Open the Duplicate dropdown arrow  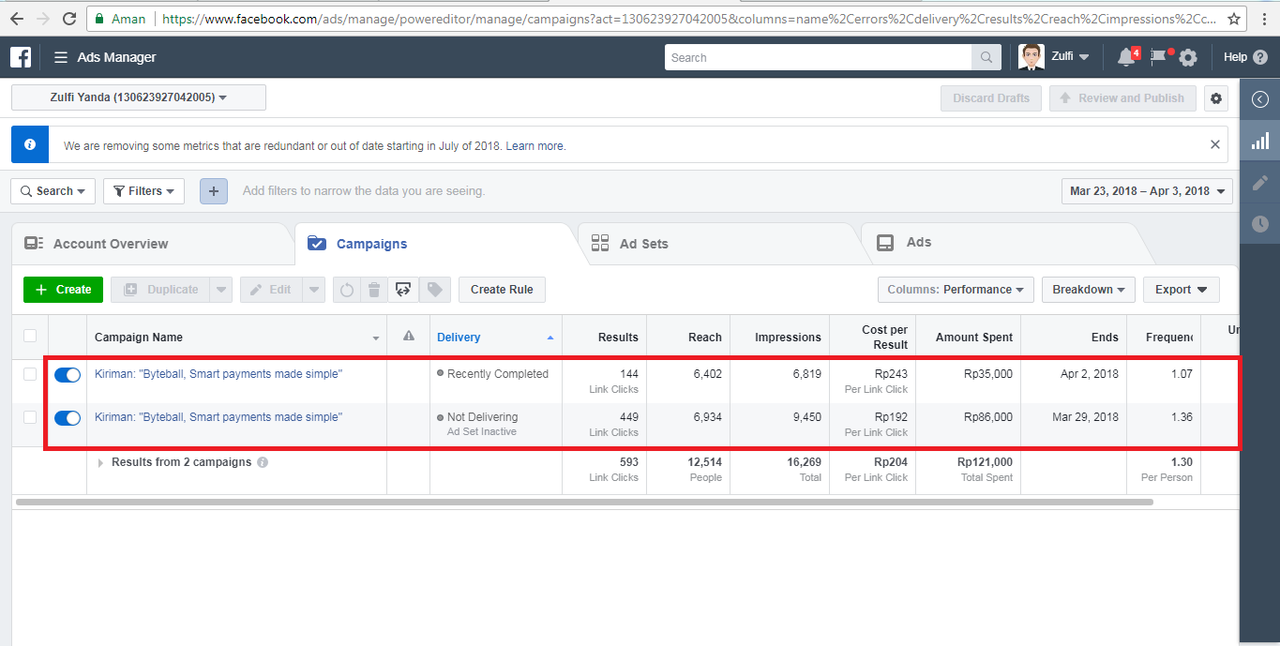[222, 290]
